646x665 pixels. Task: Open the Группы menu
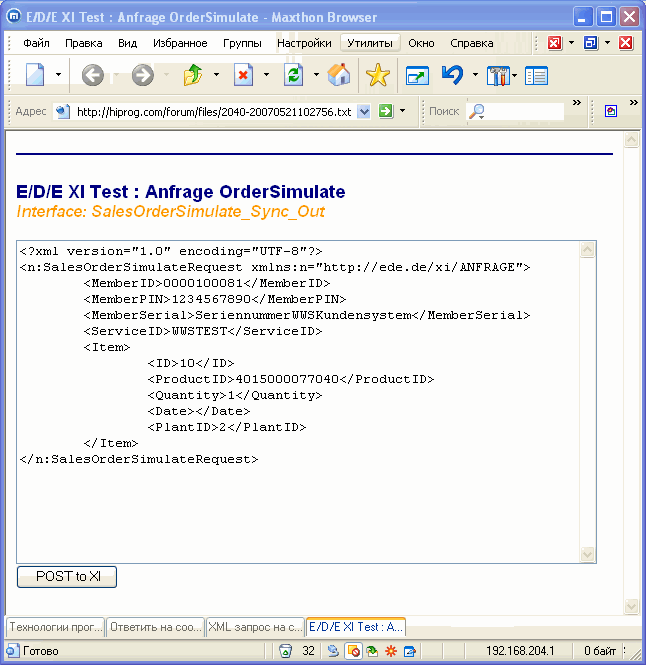242,43
